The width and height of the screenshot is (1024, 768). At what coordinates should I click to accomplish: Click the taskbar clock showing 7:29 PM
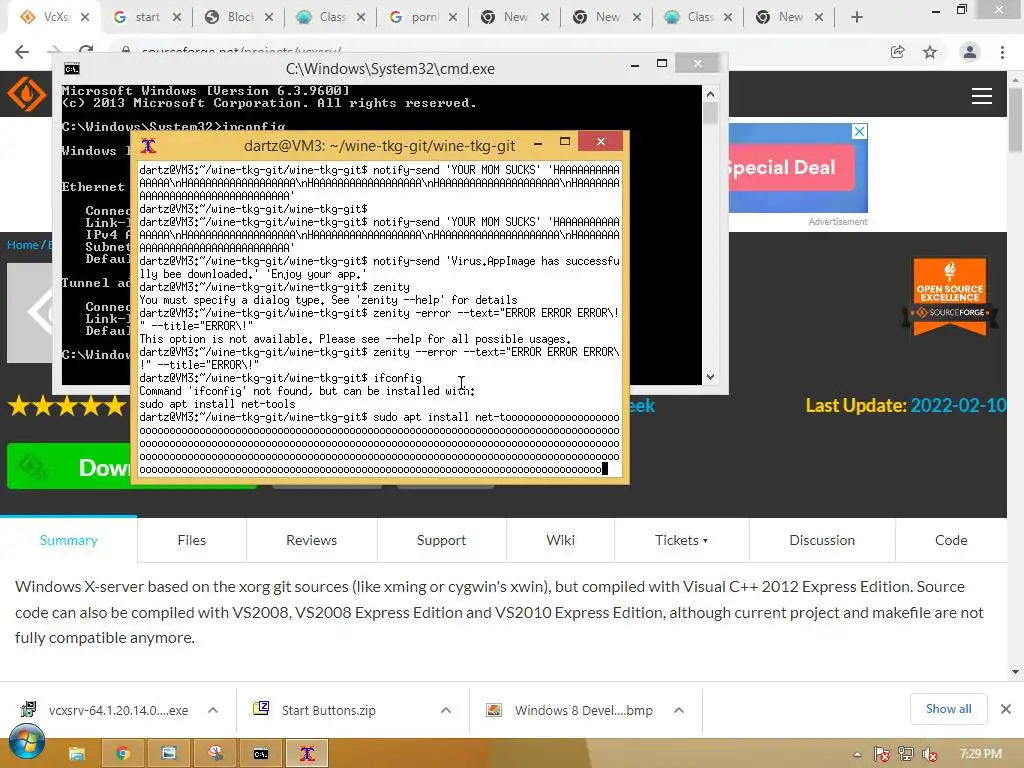981,754
